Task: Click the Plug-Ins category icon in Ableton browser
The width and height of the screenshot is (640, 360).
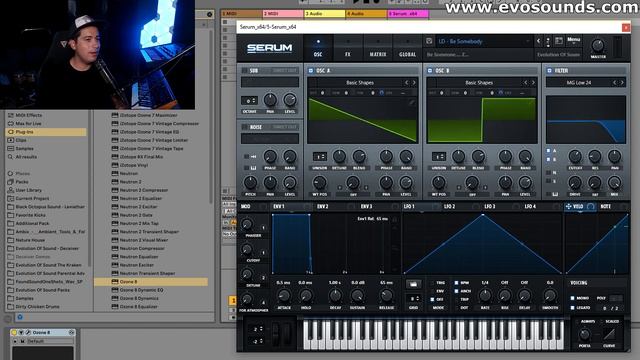Action: point(11,132)
